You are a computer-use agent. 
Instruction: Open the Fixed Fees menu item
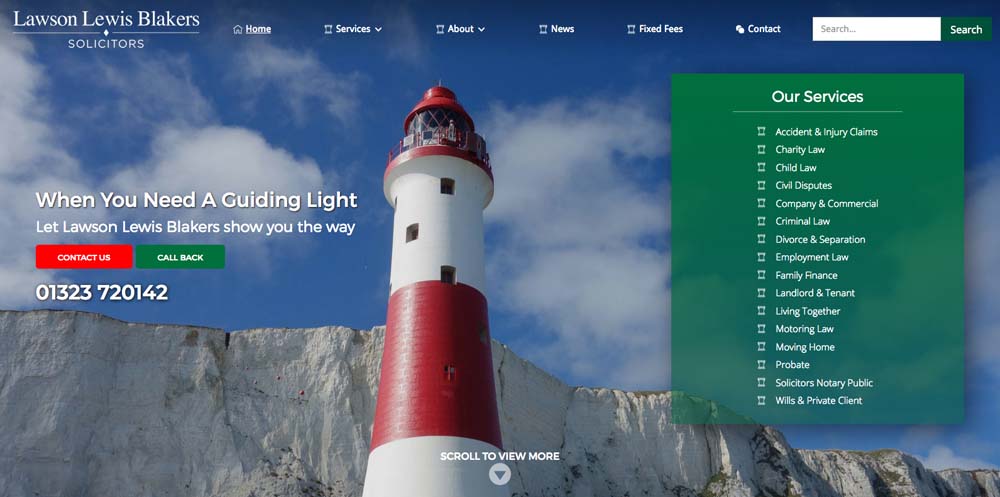[661, 29]
